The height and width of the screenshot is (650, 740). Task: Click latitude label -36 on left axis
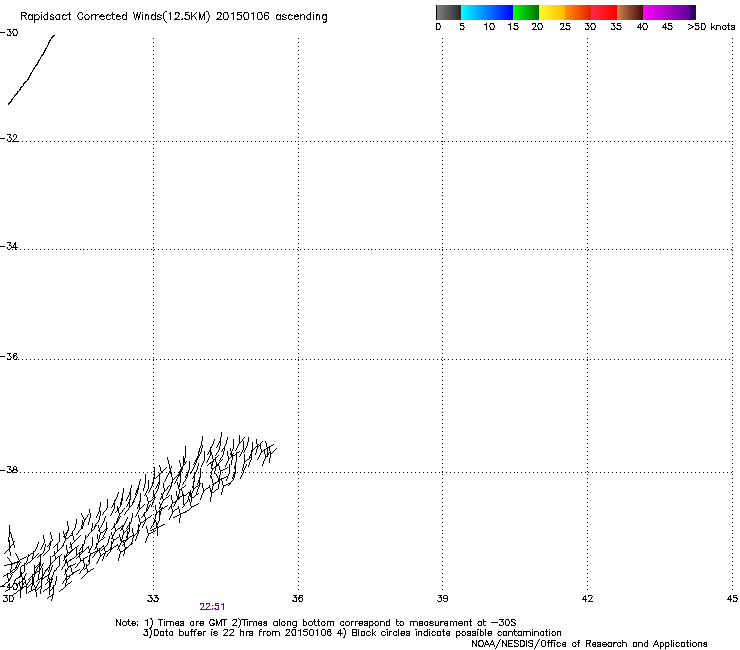9,356
